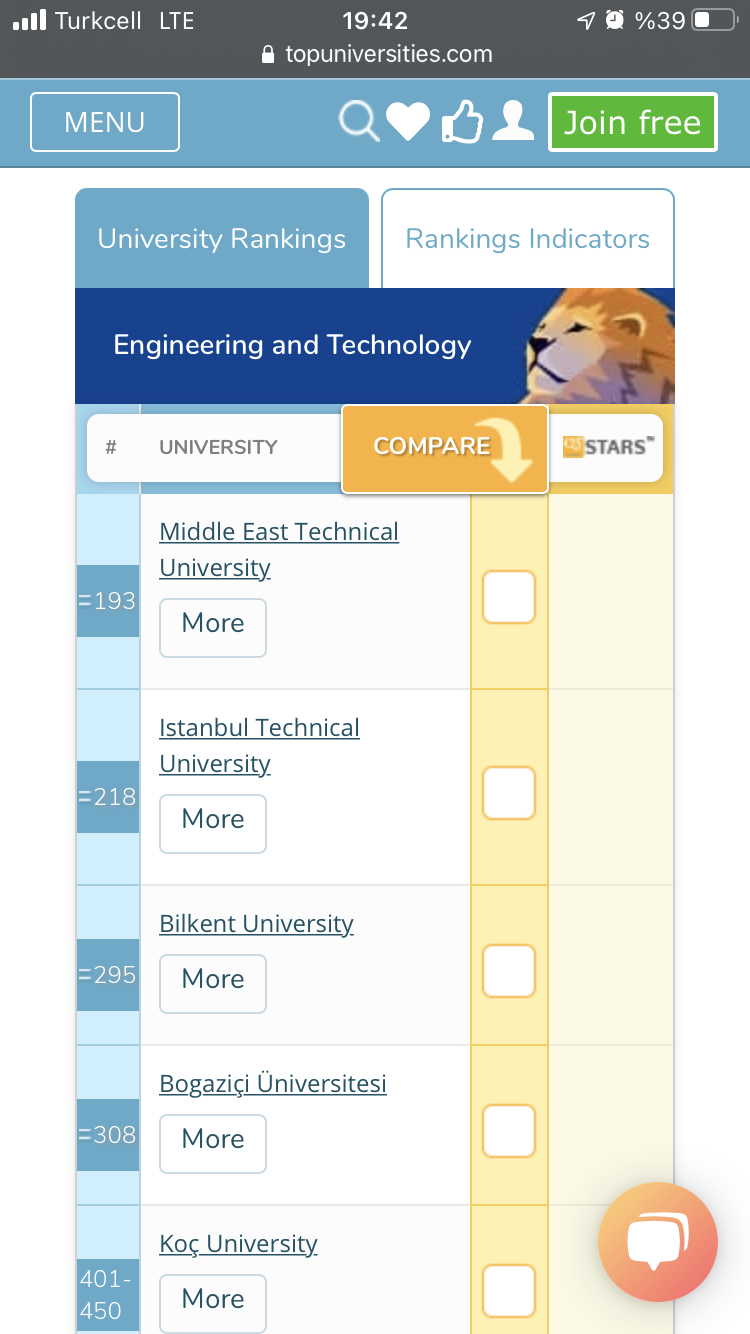Open Koç University link
Viewport: 750px width, 1334px height.
pyautogui.click(x=238, y=1243)
